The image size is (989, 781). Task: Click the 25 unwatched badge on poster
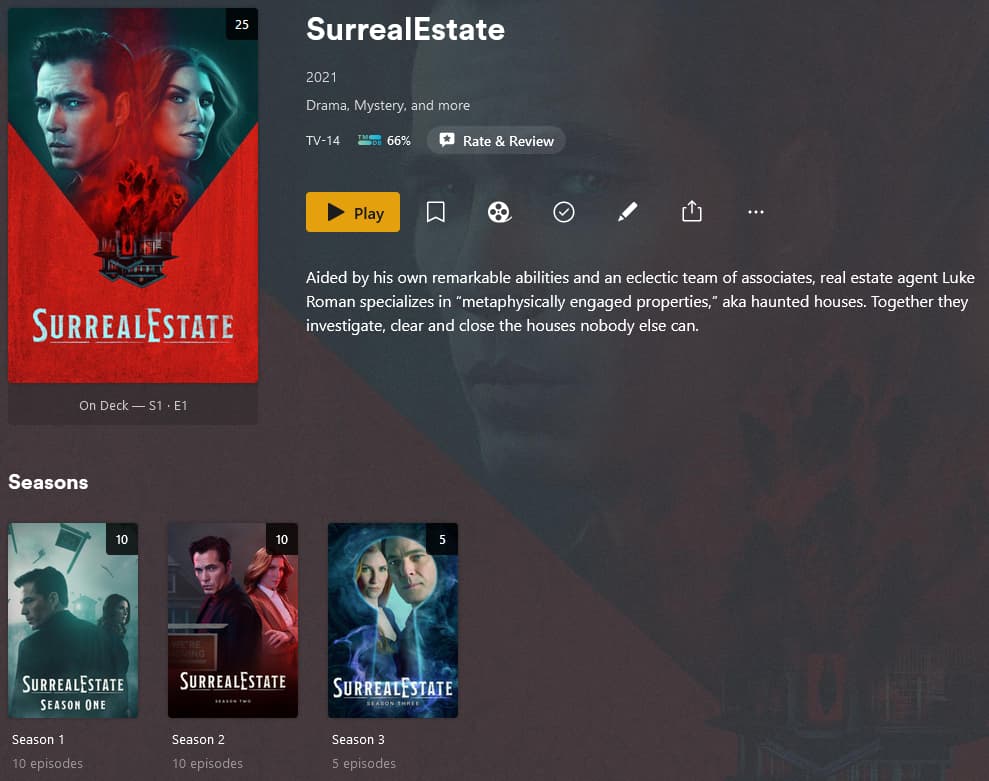[242, 24]
